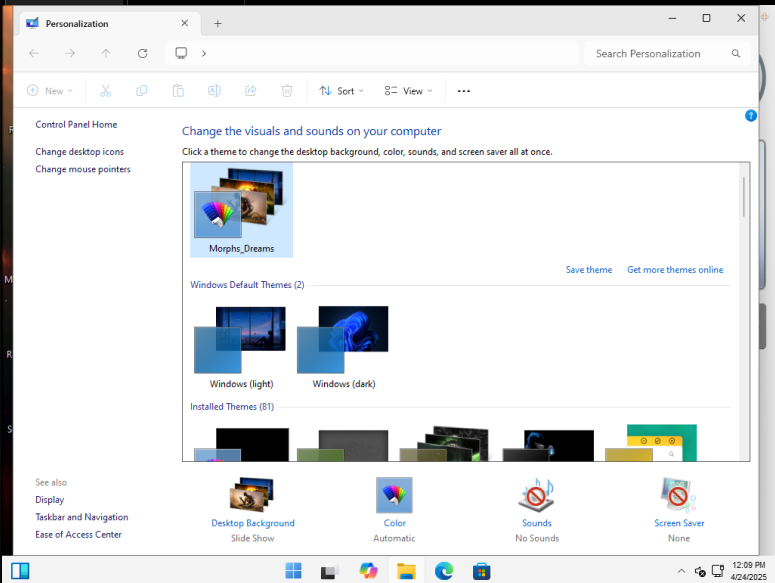This screenshot has height=583, width=775.
Task: Open the Screen Saver settings icon
Action: tap(679, 495)
